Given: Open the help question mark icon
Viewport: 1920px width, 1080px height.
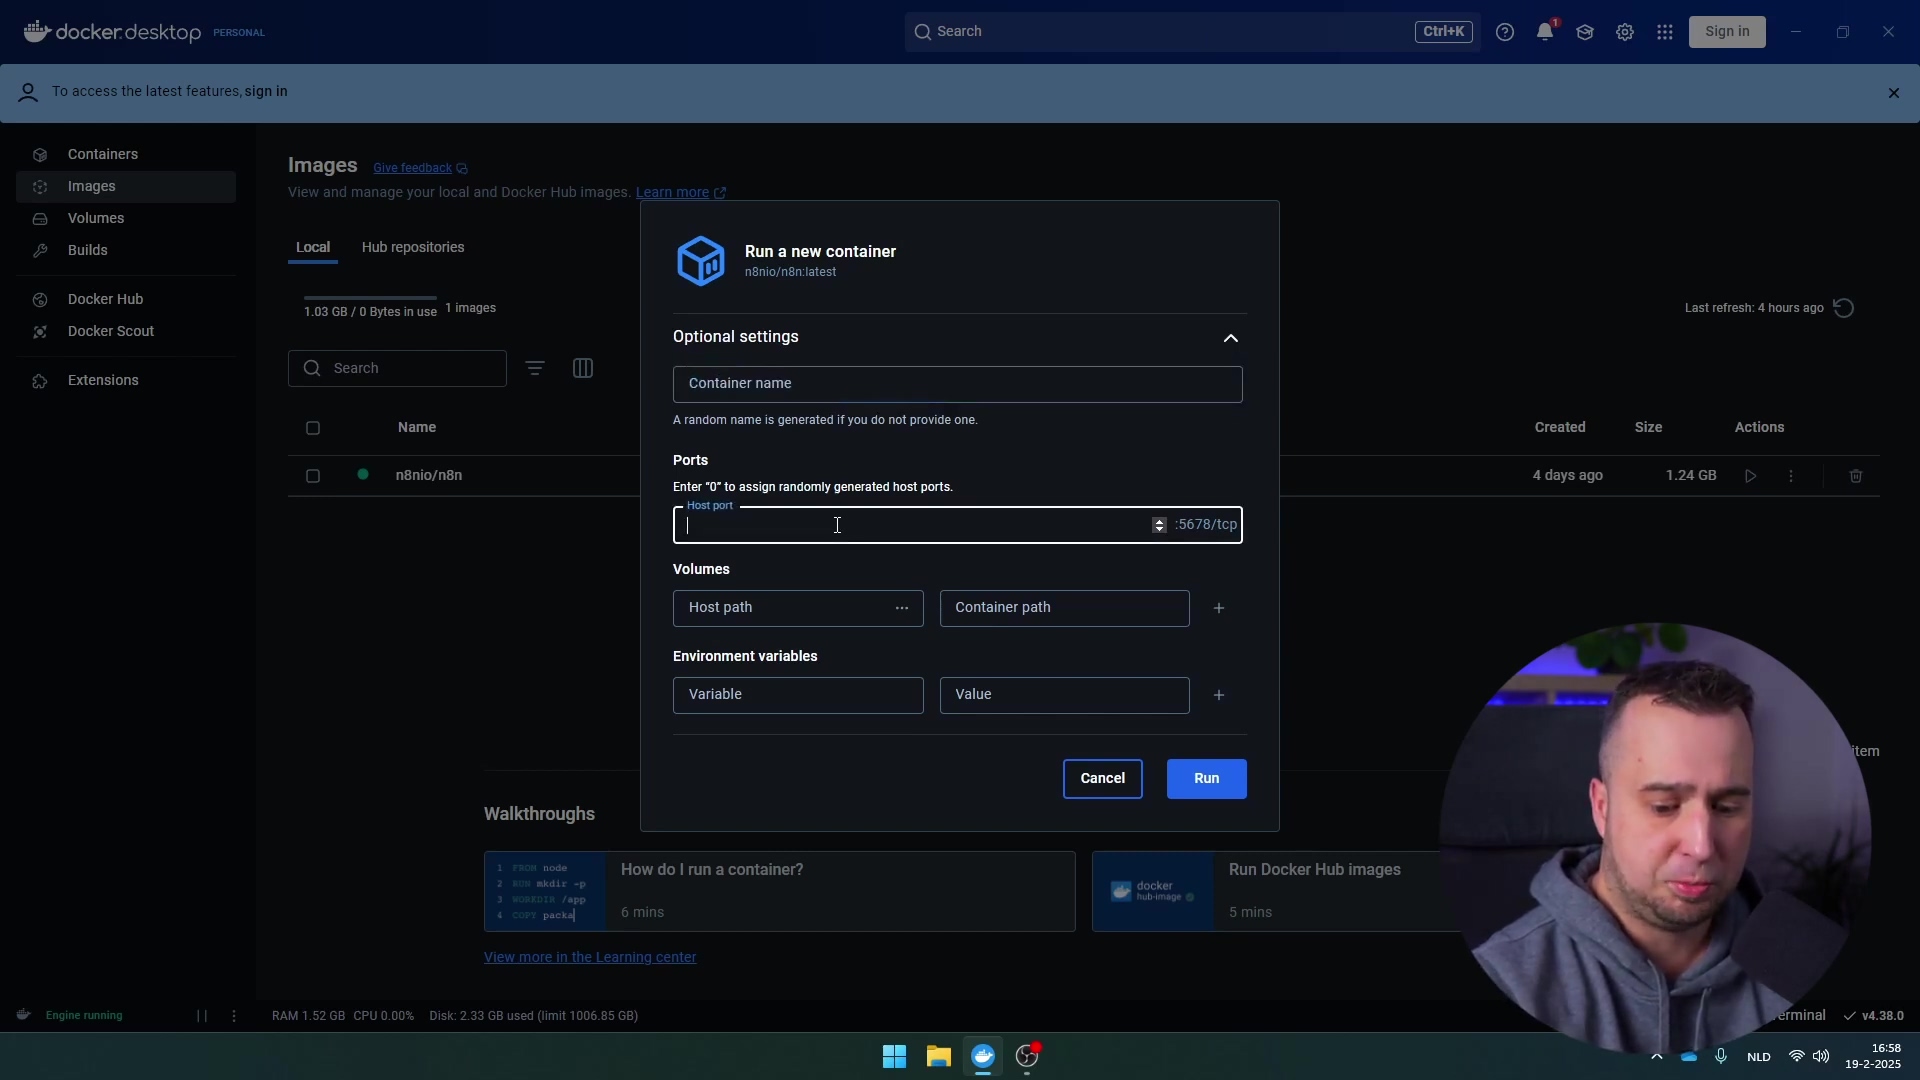Looking at the screenshot, I should pyautogui.click(x=1505, y=32).
